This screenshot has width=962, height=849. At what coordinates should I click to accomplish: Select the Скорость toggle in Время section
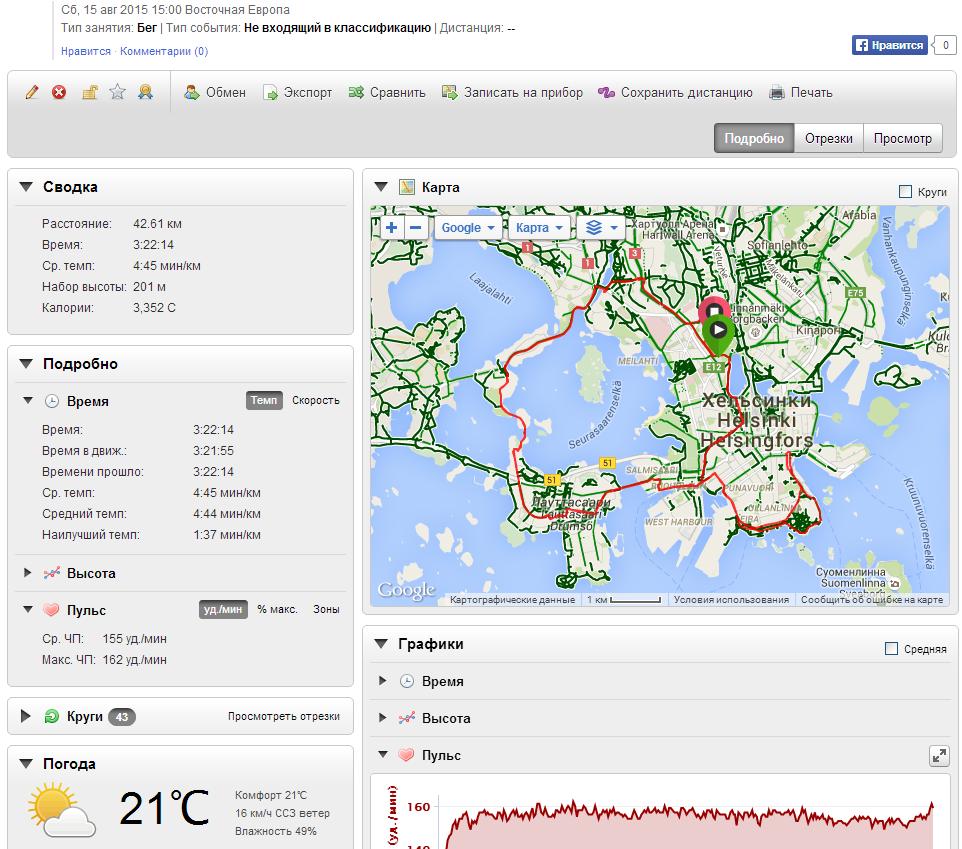tap(315, 400)
